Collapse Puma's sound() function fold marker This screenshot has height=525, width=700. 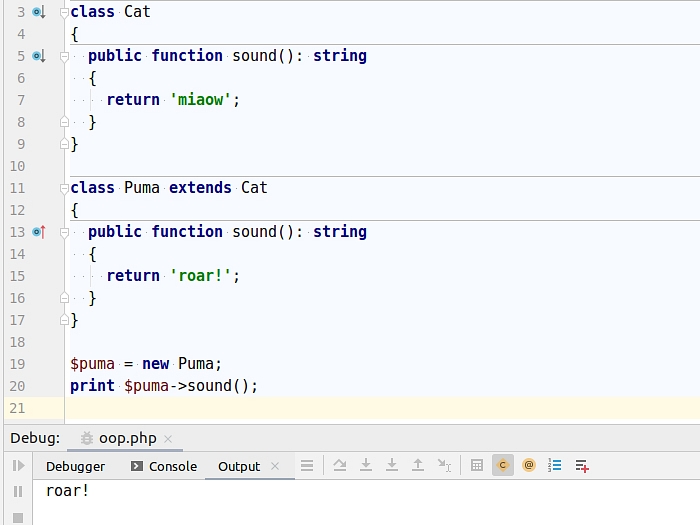click(64, 232)
